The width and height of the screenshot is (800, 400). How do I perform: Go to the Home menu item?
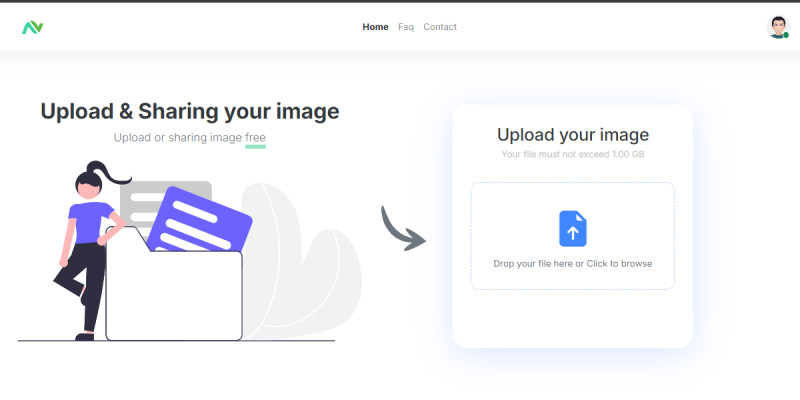(375, 27)
